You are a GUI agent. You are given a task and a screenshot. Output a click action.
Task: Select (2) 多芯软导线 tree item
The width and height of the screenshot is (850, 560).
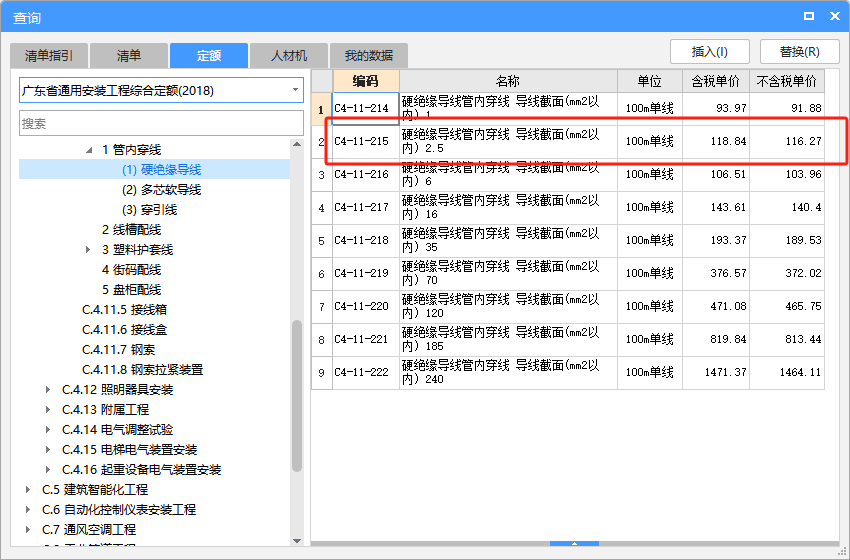(162, 190)
